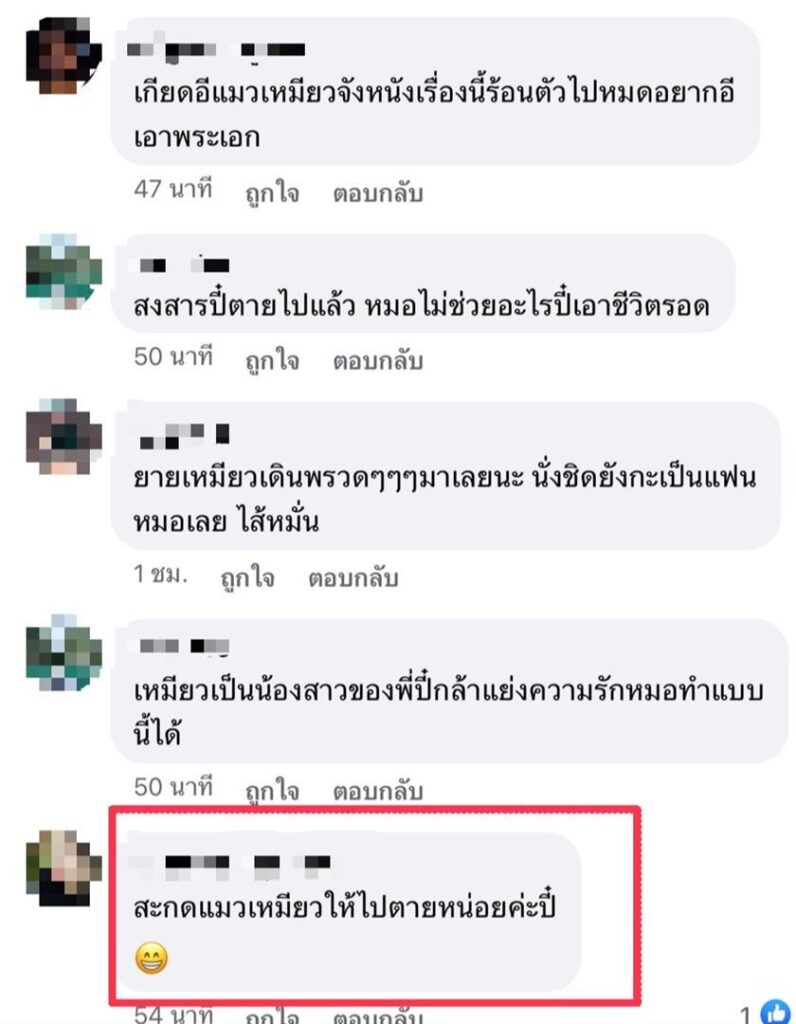
Task: Reply to the 'เหมียวเป็นน้องสาว' comment
Action: (378, 791)
